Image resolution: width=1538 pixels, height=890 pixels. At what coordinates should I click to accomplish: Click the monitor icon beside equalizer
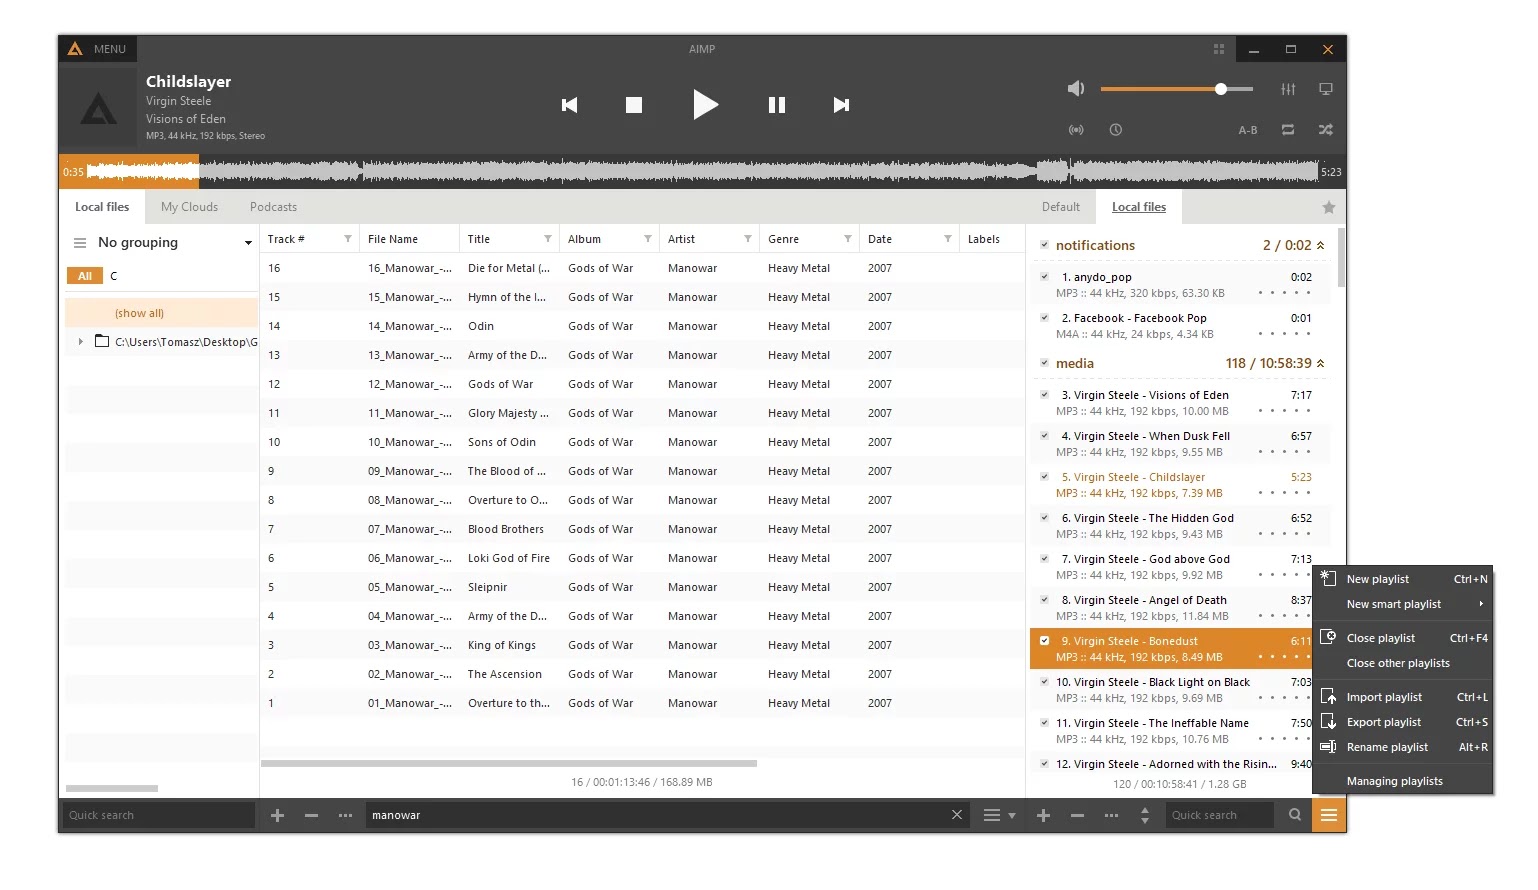(1326, 89)
